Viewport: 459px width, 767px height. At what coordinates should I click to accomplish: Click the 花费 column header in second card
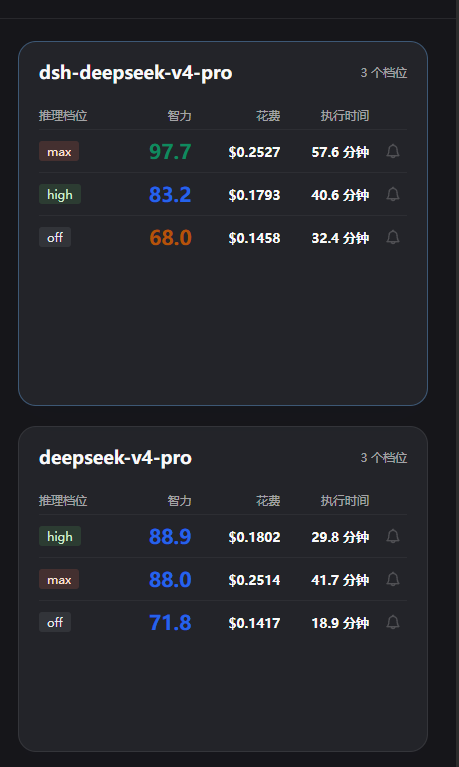[268, 501]
